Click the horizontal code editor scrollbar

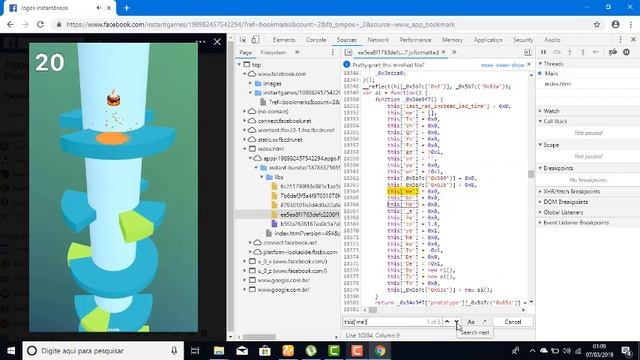(x=373, y=310)
